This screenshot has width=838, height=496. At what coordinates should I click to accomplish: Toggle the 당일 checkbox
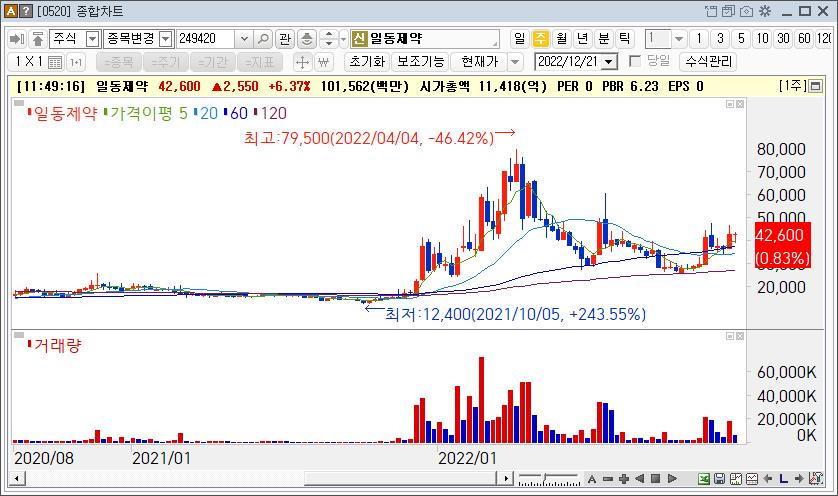coord(635,61)
